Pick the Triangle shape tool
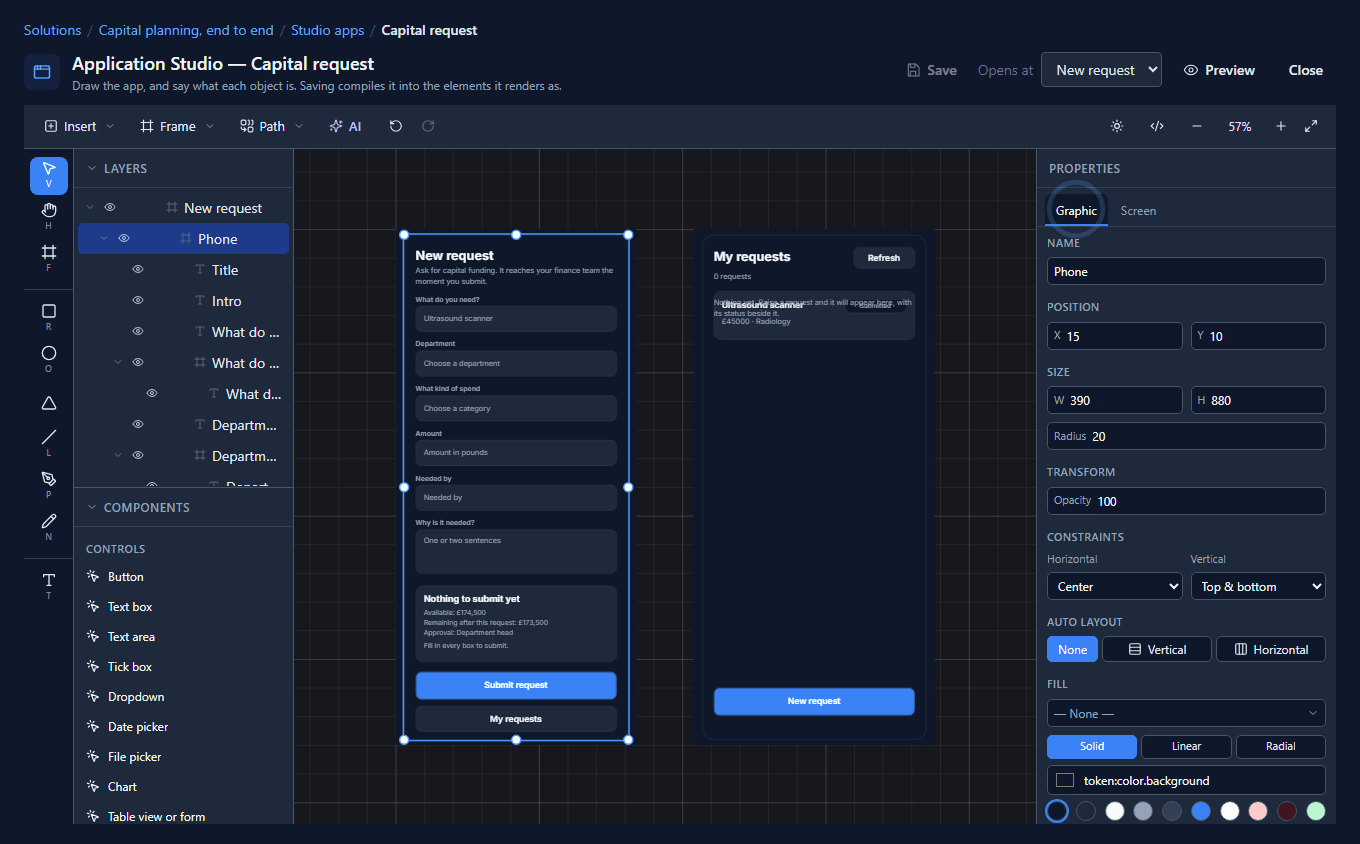This screenshot has width=1360, height=844. tap(49, 402)
